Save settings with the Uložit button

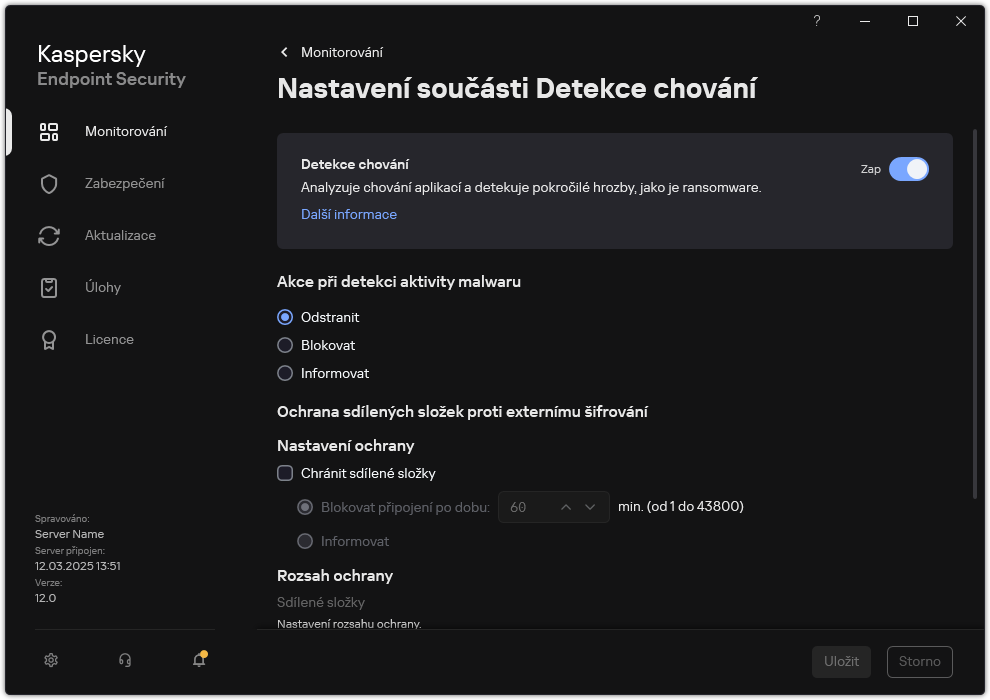pyautogui.click(x=841, y=661)
